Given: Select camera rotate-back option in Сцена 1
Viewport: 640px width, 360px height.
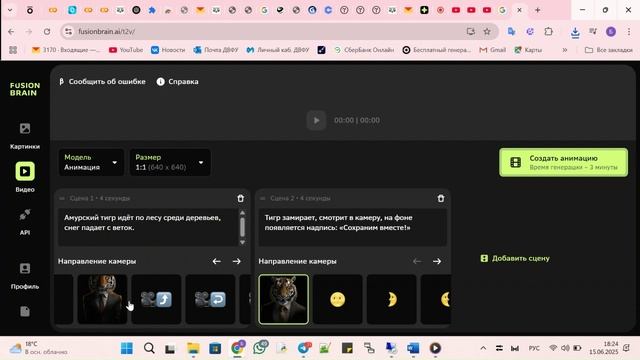Looking at the screenshot, I should [x=210, y=299].
